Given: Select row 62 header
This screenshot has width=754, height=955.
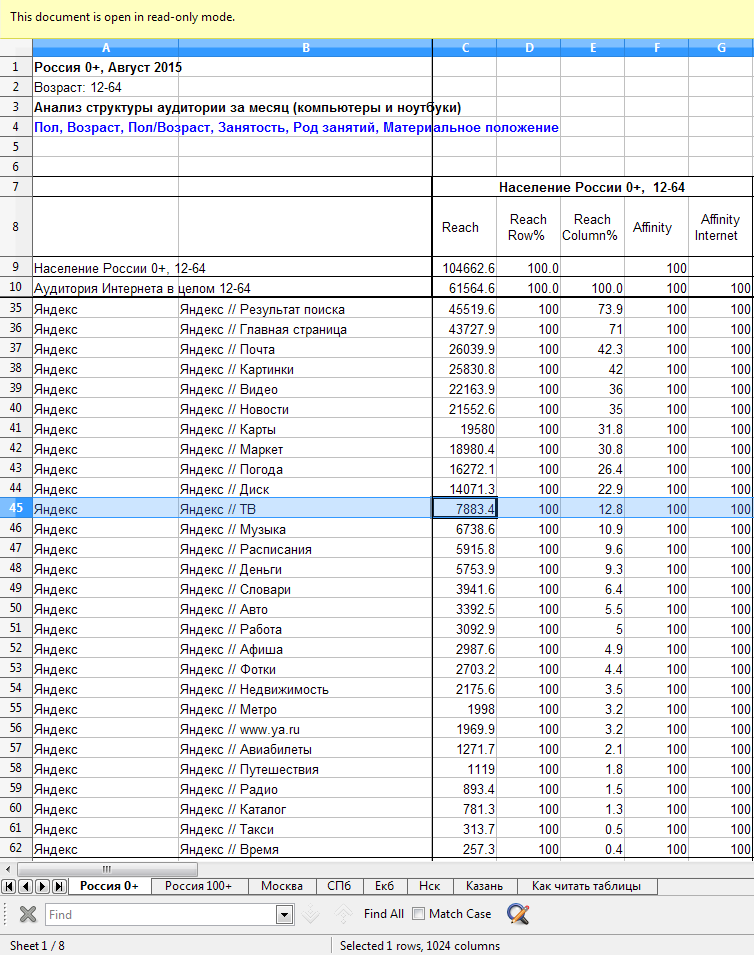Looking at the screenshot, I should tap(16, 848).
